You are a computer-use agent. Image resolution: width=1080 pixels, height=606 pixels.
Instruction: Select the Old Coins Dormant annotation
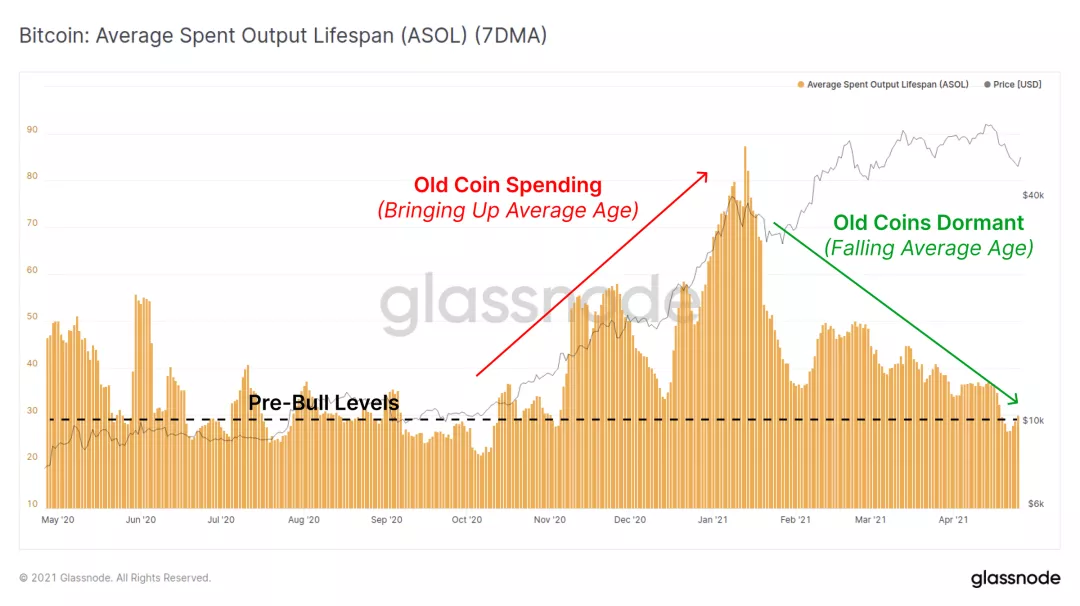tap(928, 235)
